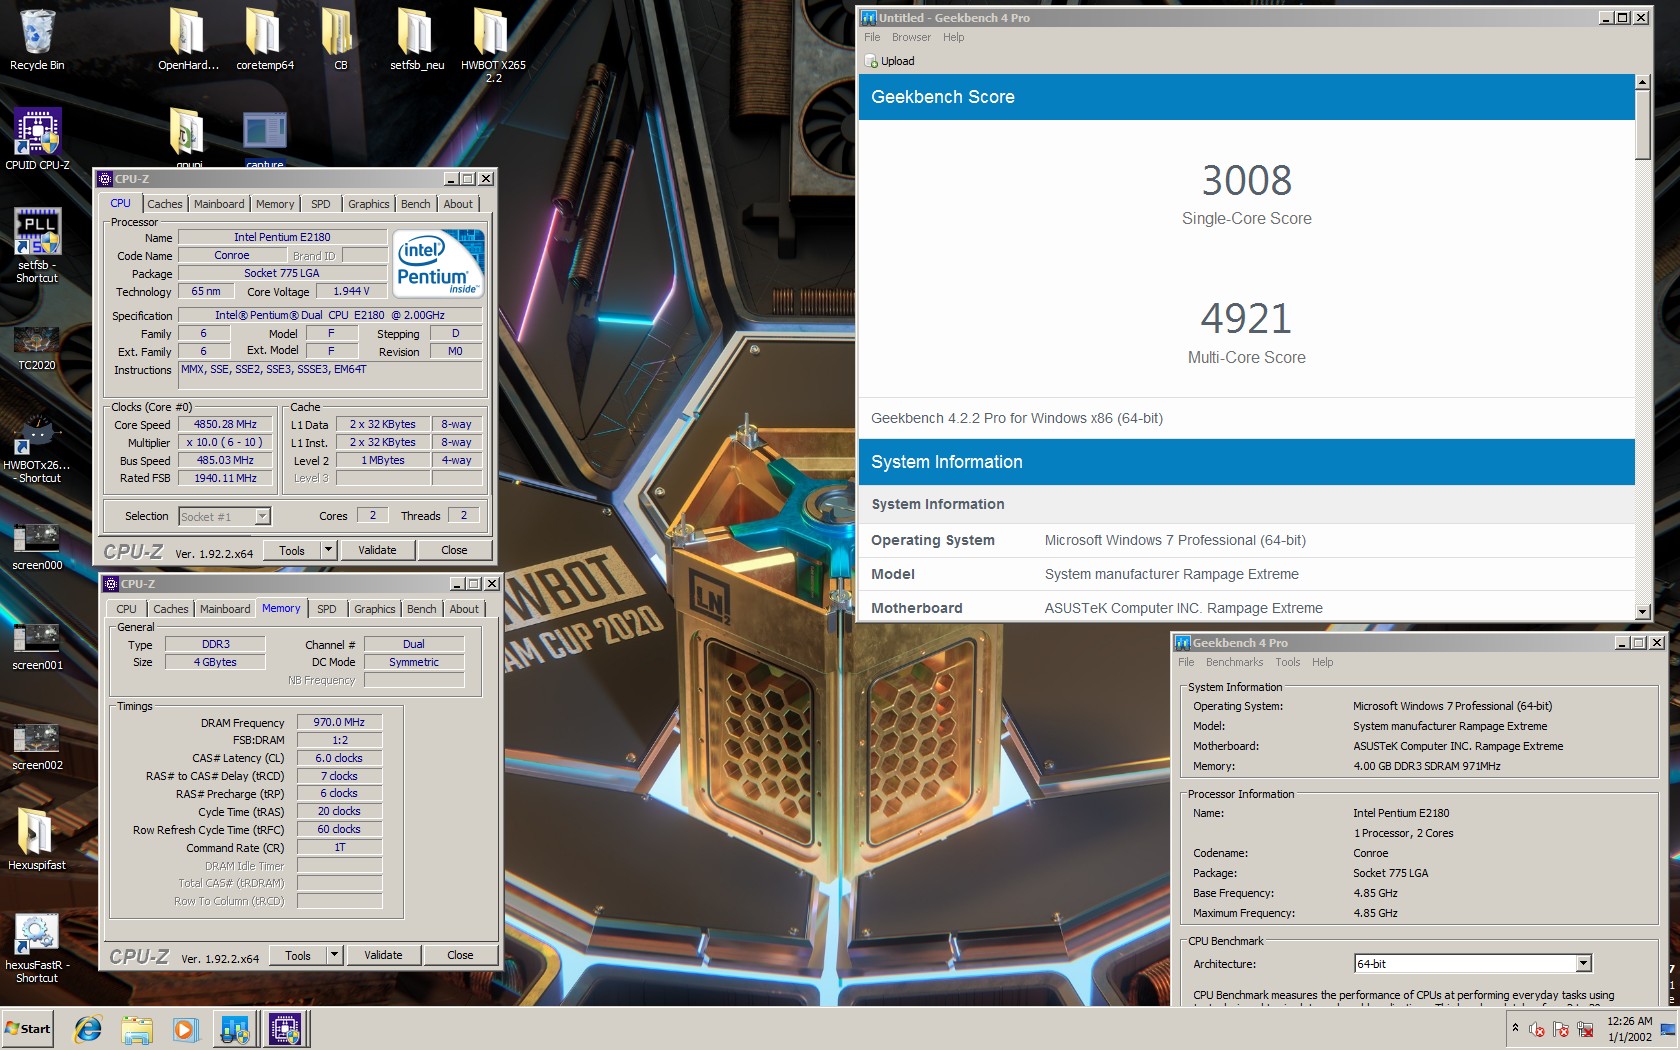Open the CB folder on desktop
Viewport: 1680px width, 1050px height.
tap(340, 40)
